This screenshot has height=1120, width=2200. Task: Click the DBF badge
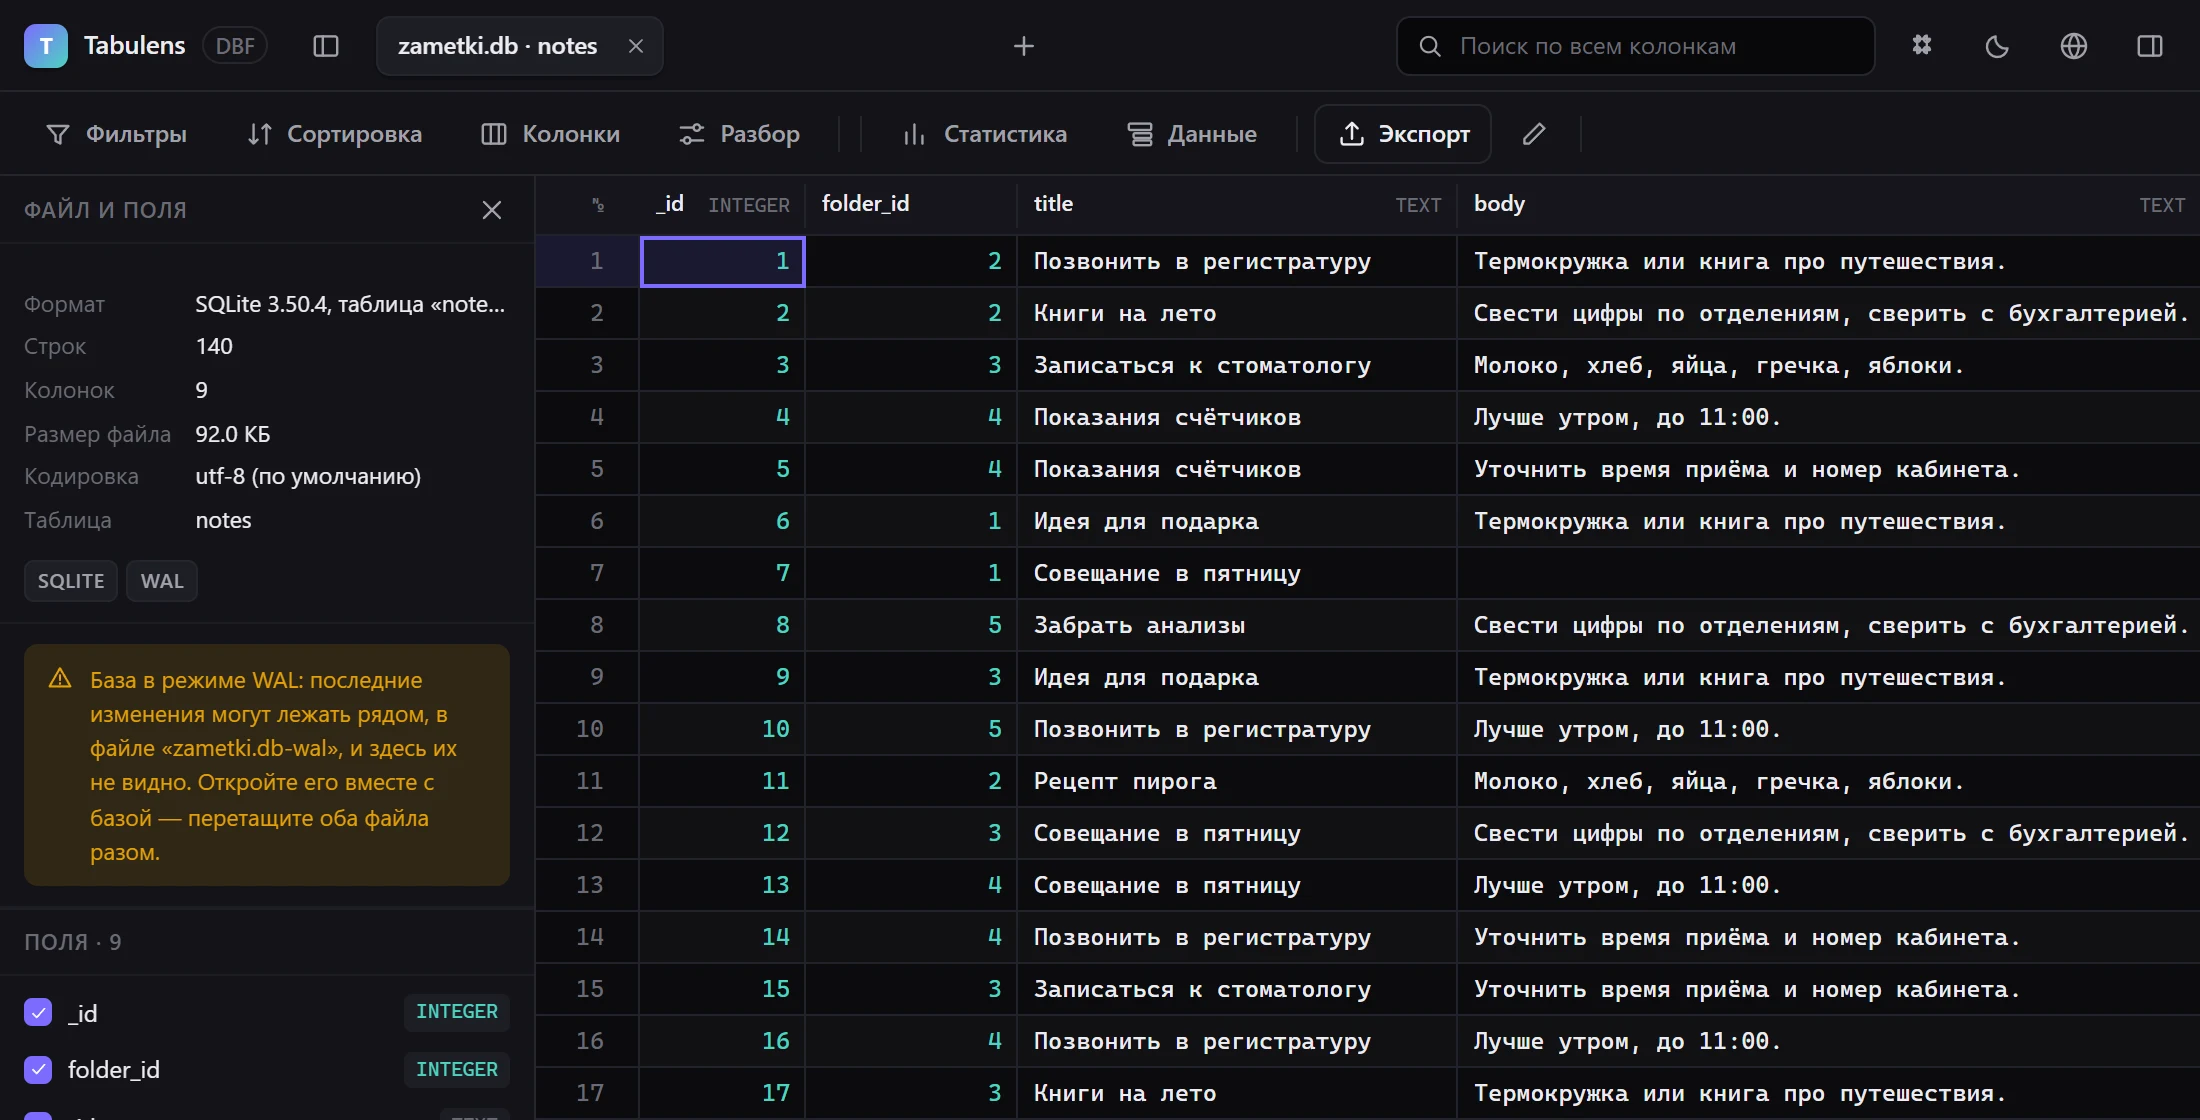pos(235,46)
